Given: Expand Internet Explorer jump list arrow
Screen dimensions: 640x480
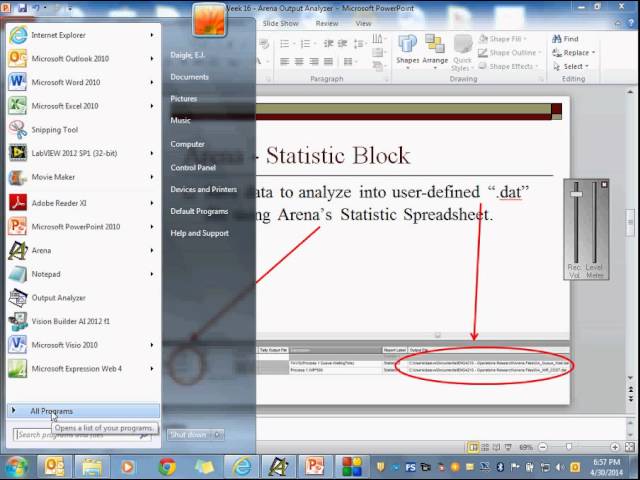Looking at the screenshot, I should (x=152, y=35).
